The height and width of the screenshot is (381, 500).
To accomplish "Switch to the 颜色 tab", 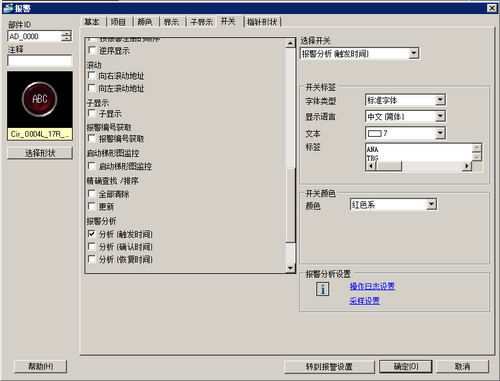I will click(x=145, y=22).
